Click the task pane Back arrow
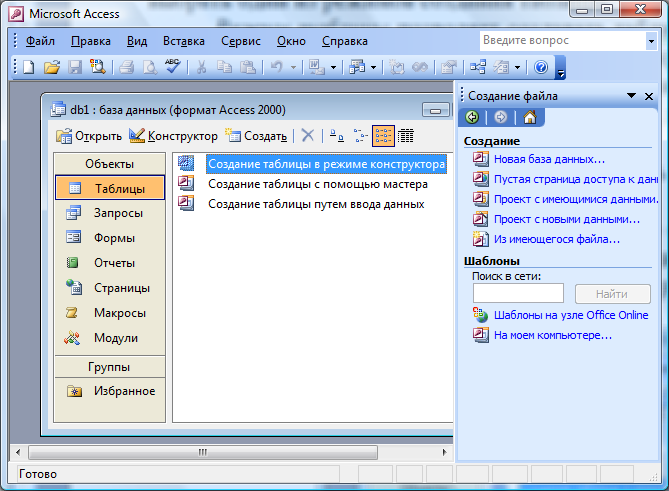The image size is (669, 491). (472, 117)
